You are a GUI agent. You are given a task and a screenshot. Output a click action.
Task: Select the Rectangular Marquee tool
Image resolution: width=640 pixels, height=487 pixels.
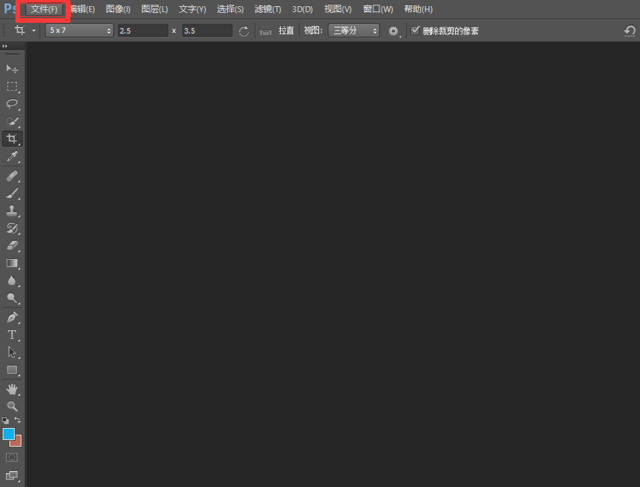tap(12, 87)
